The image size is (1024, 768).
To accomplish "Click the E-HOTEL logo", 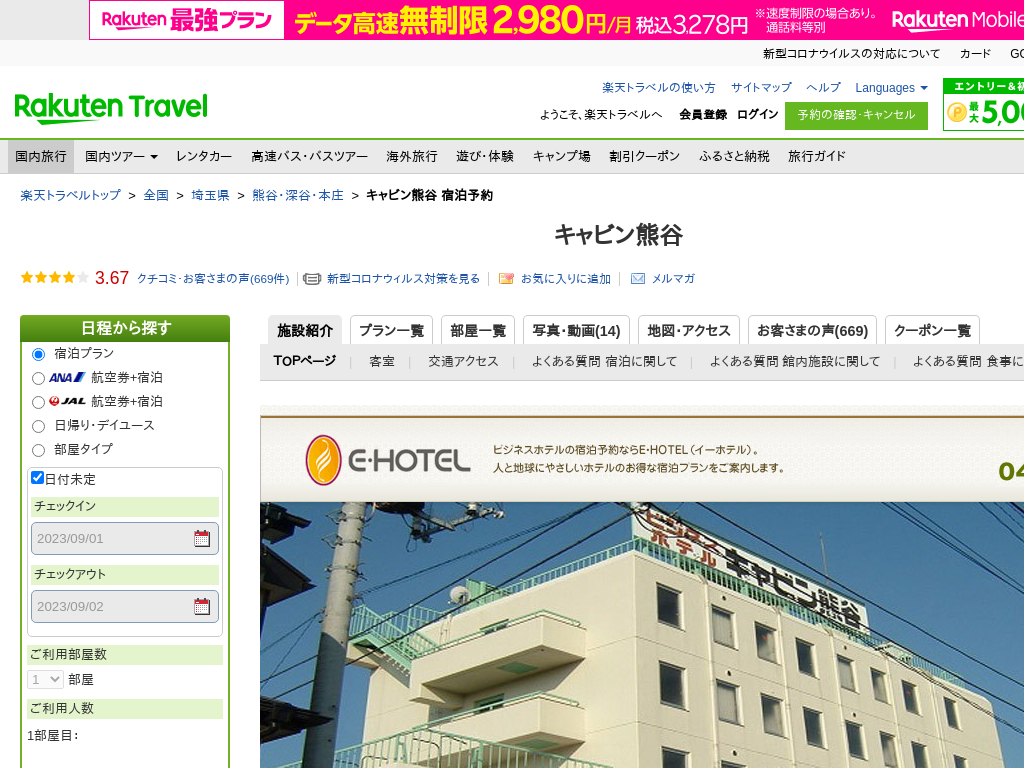I will coord(388,460).
